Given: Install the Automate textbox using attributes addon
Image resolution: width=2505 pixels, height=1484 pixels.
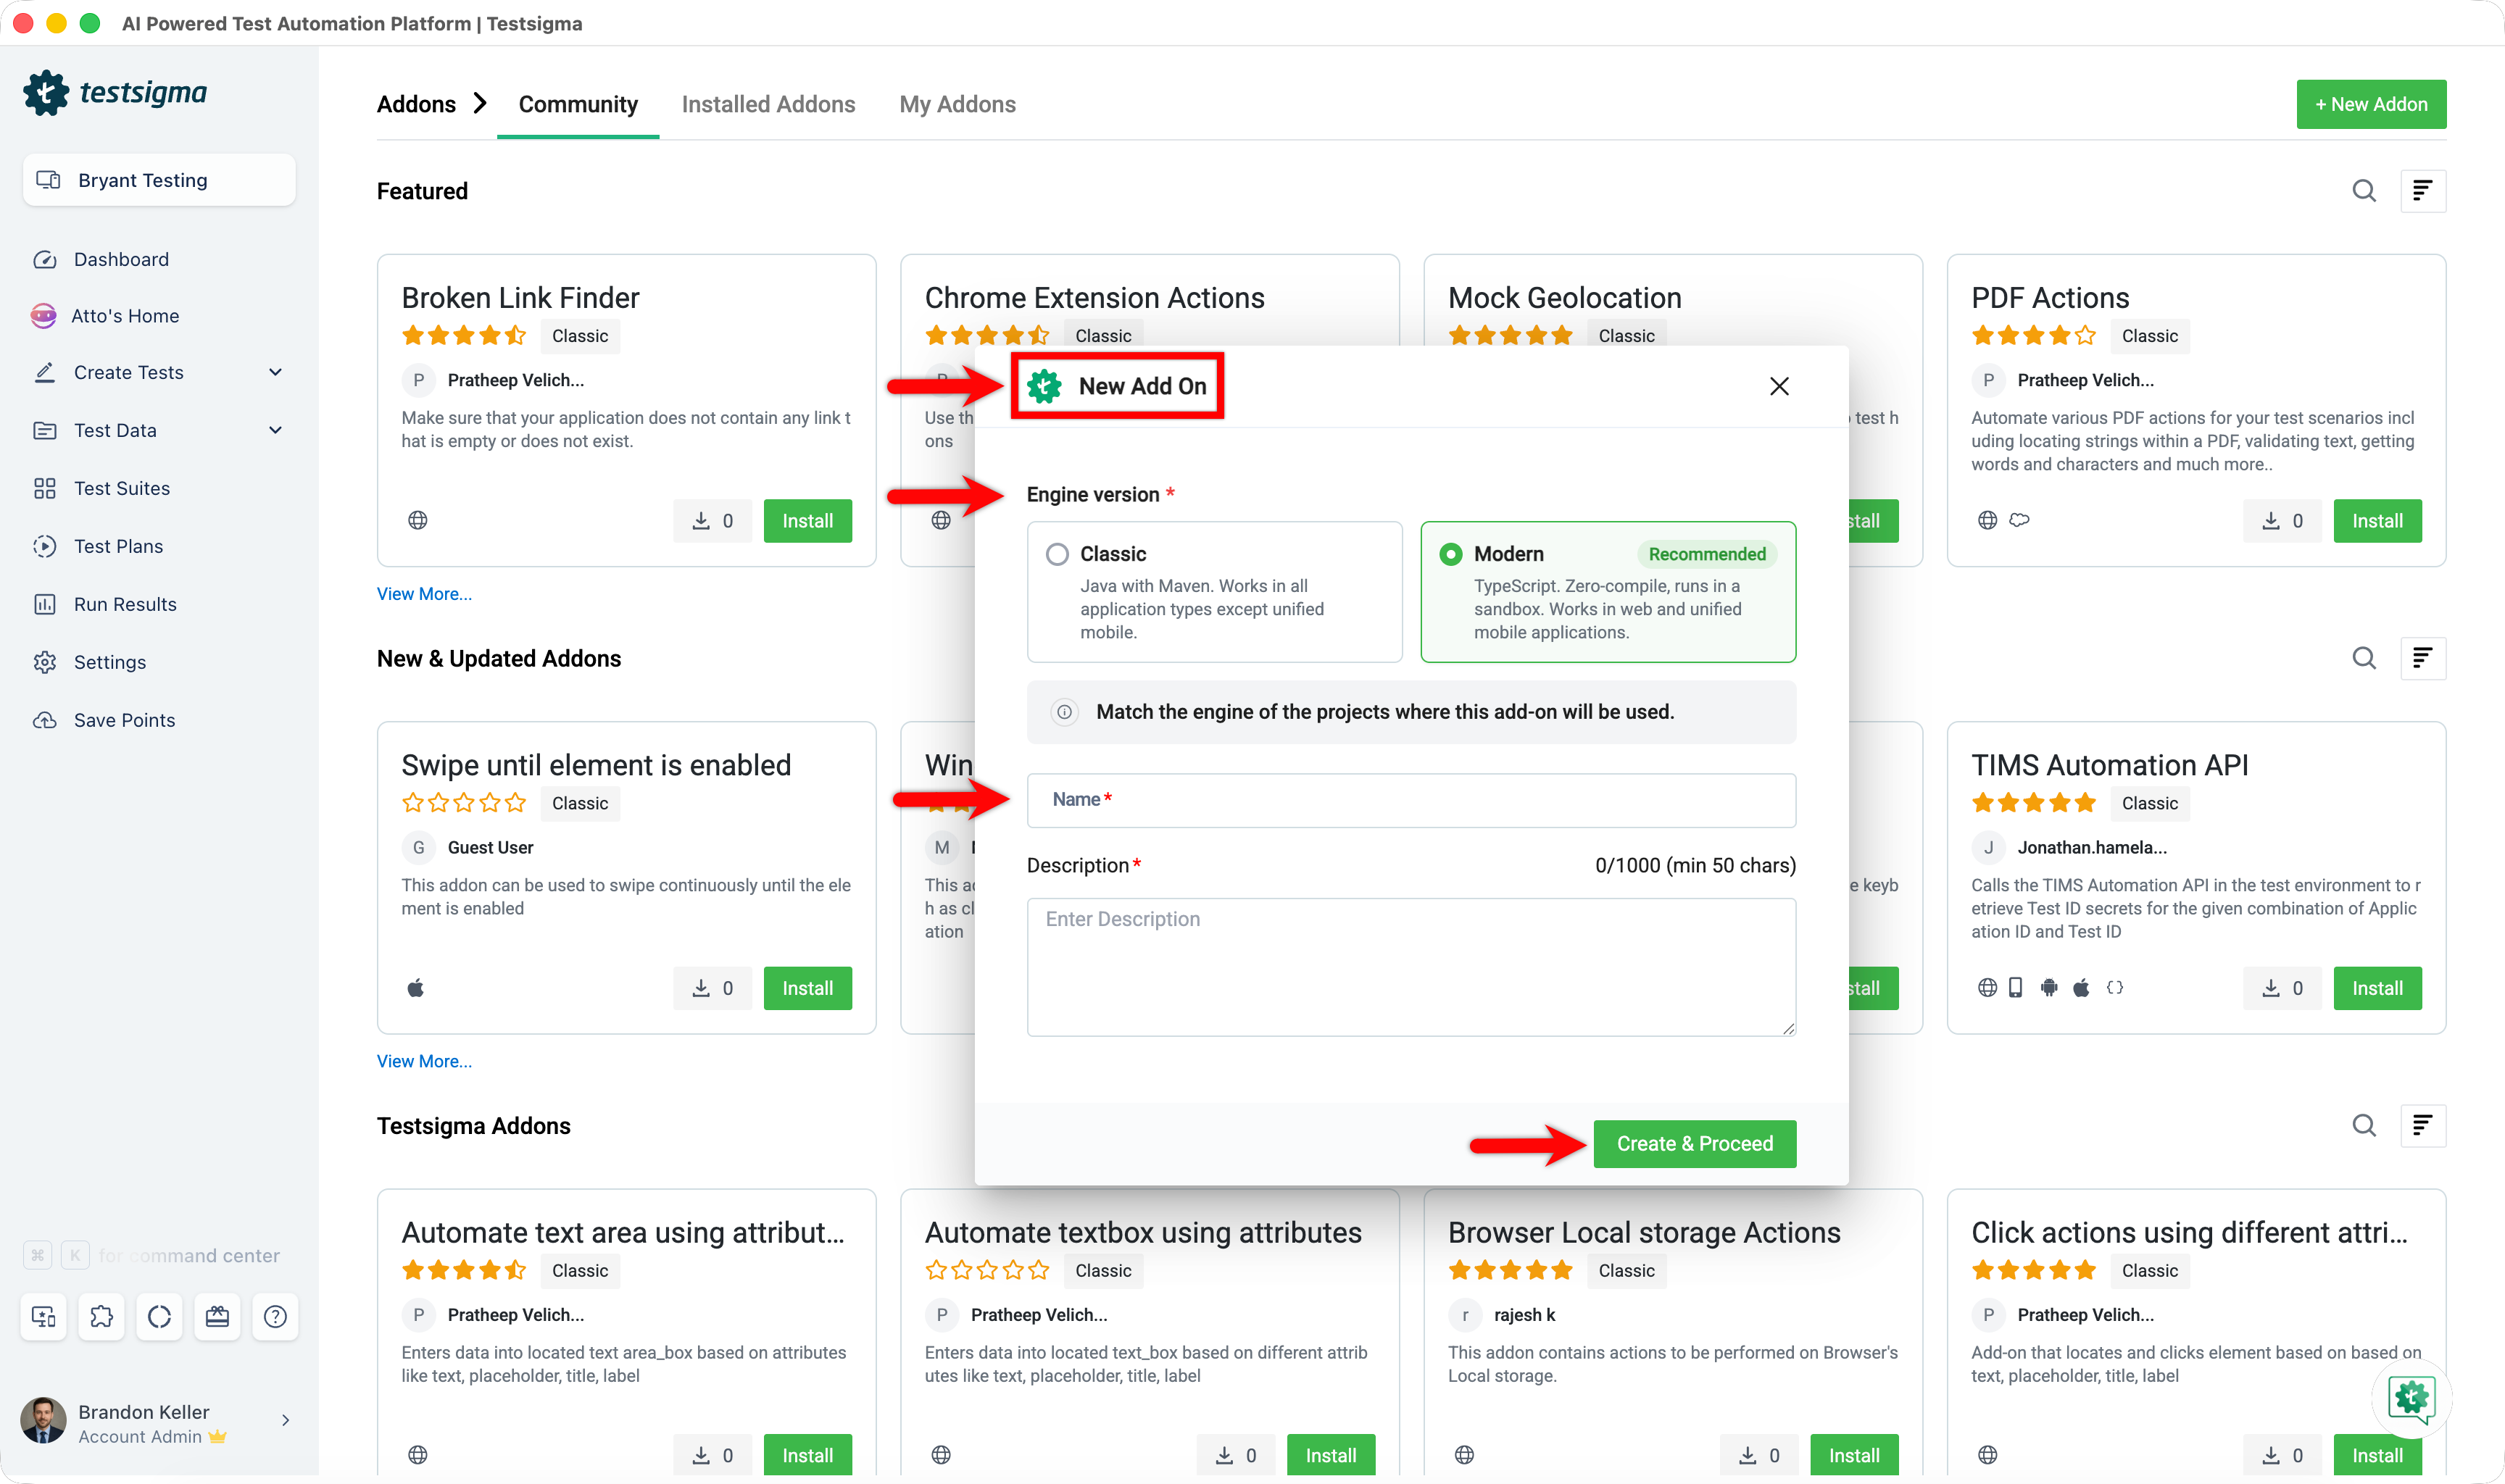Looking at the screenshot, I should [x=1330, y=1455].
